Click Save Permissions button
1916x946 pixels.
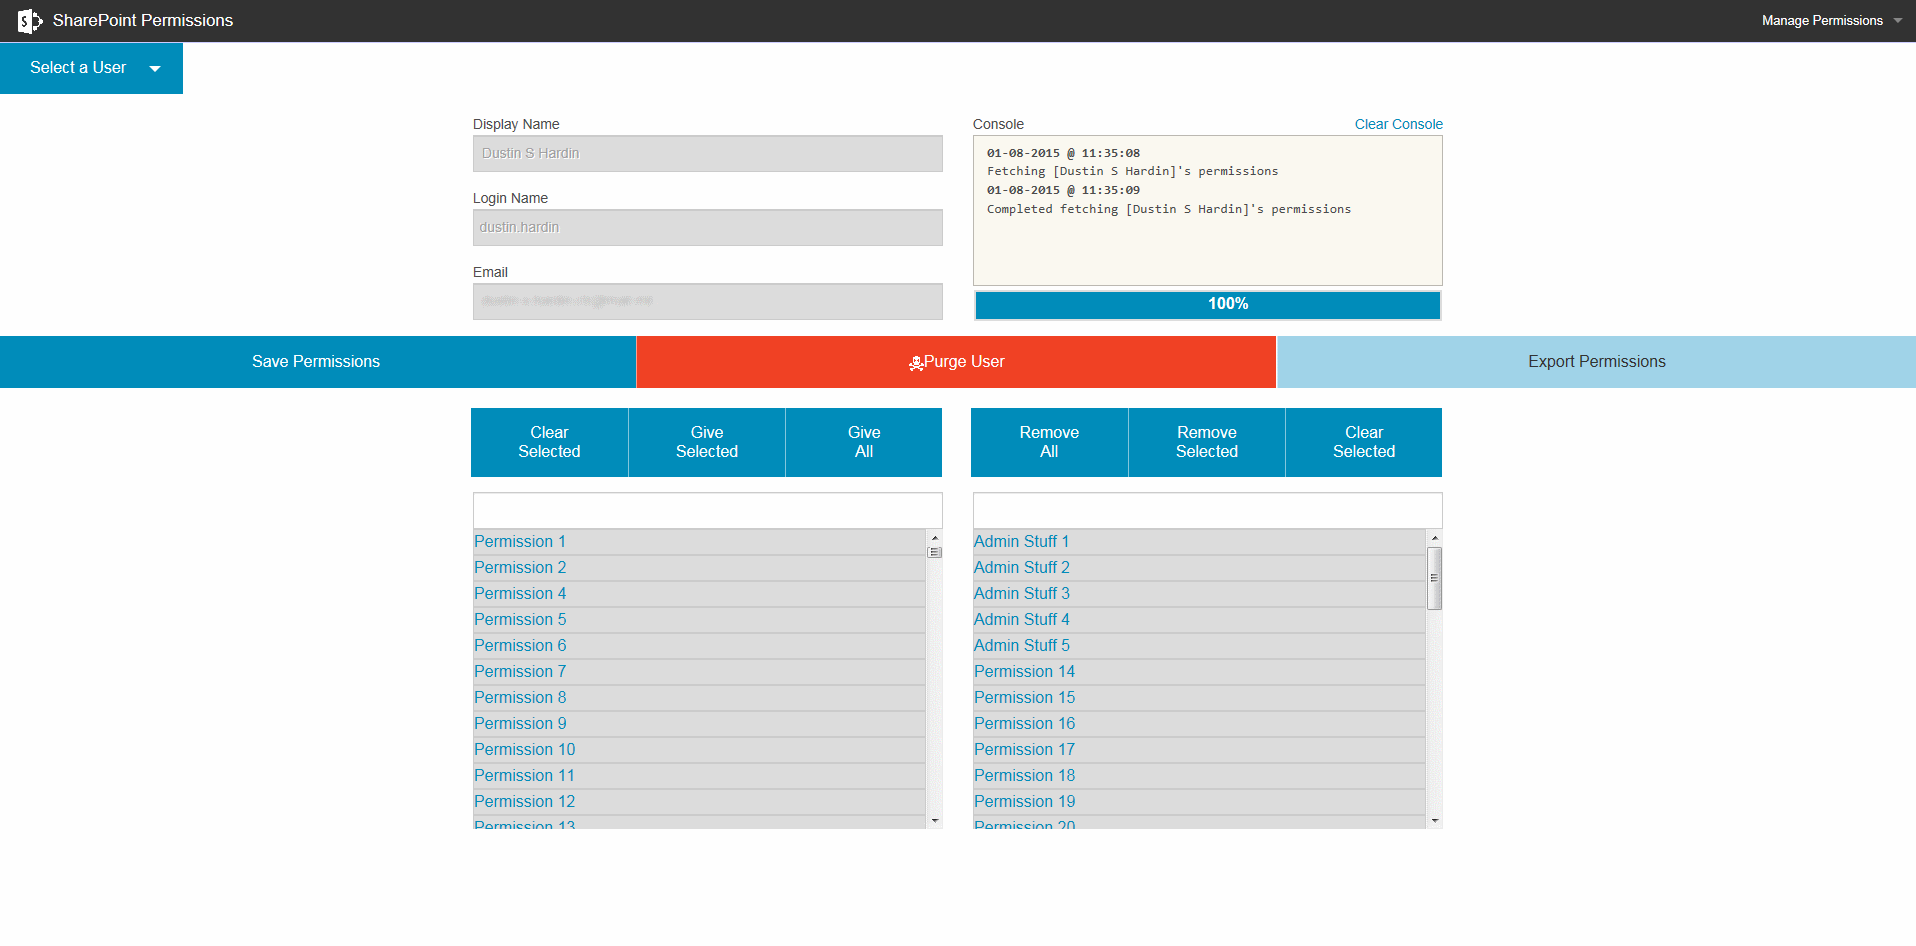317,362
